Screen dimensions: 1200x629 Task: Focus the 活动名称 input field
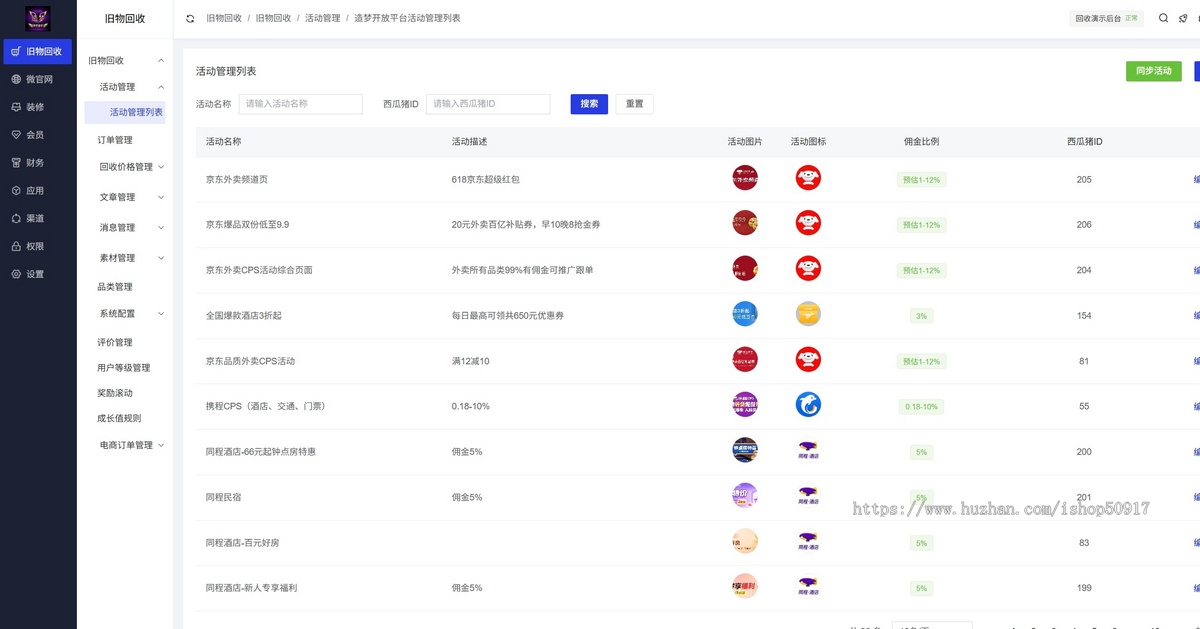300,104
